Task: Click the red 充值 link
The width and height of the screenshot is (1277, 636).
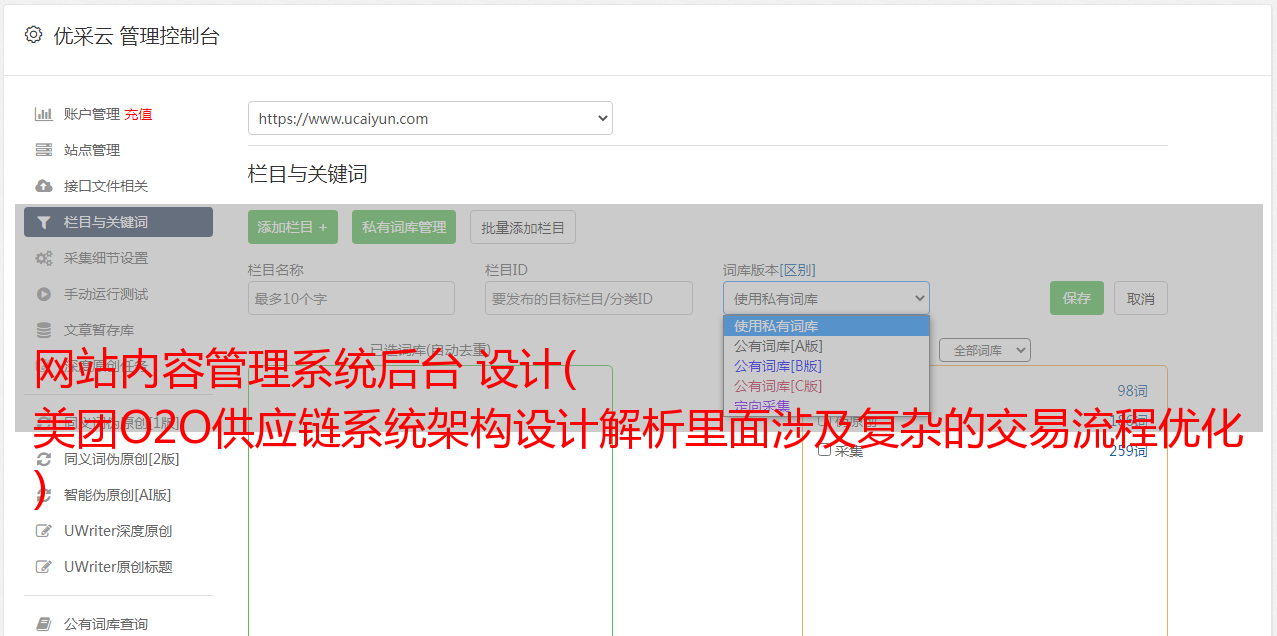Action: 138,114
